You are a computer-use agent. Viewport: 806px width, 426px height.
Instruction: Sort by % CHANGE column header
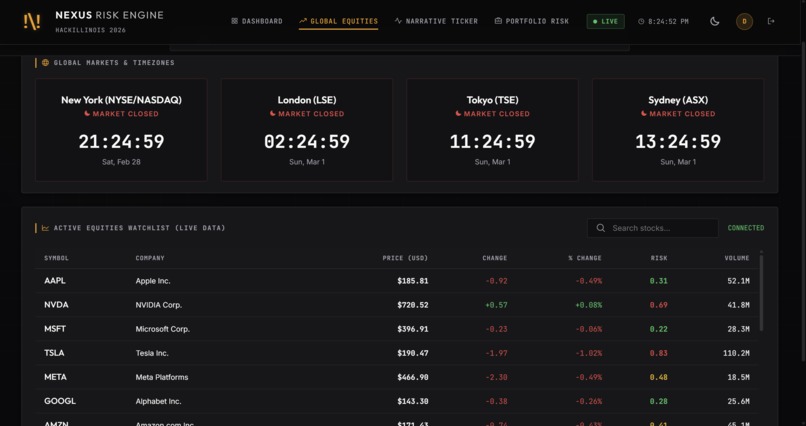pos(585,258)
